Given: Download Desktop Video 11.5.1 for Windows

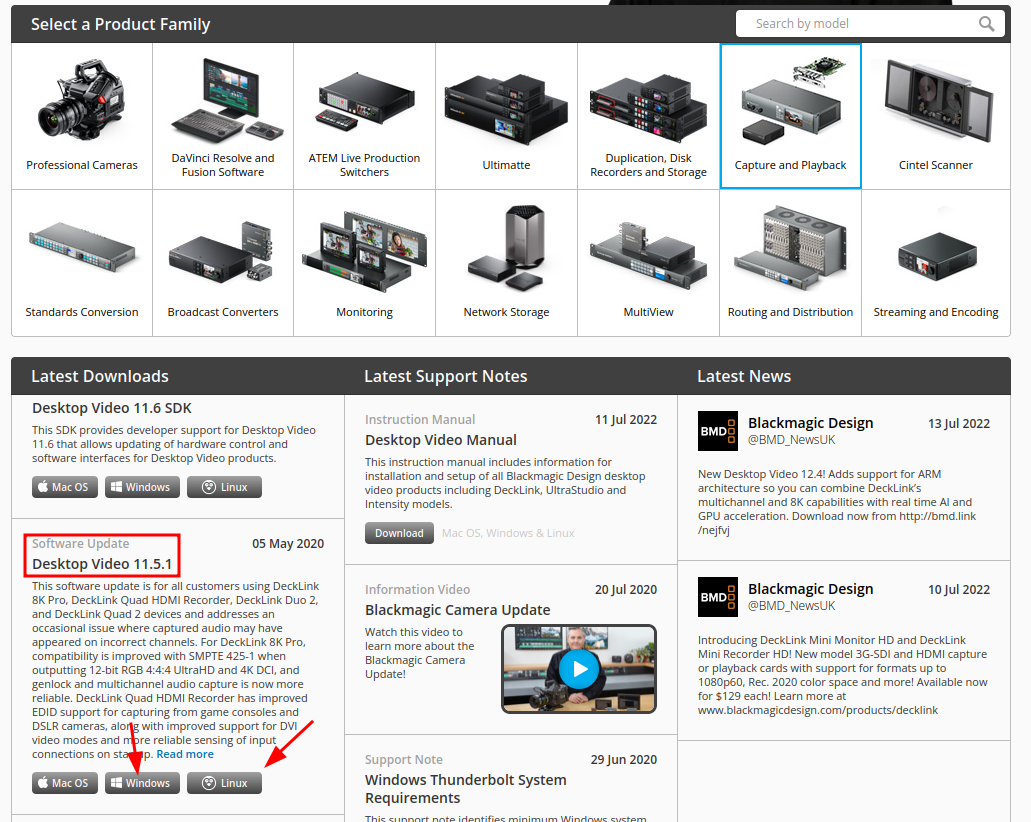Looking at the screenshot, I should 142,783.
